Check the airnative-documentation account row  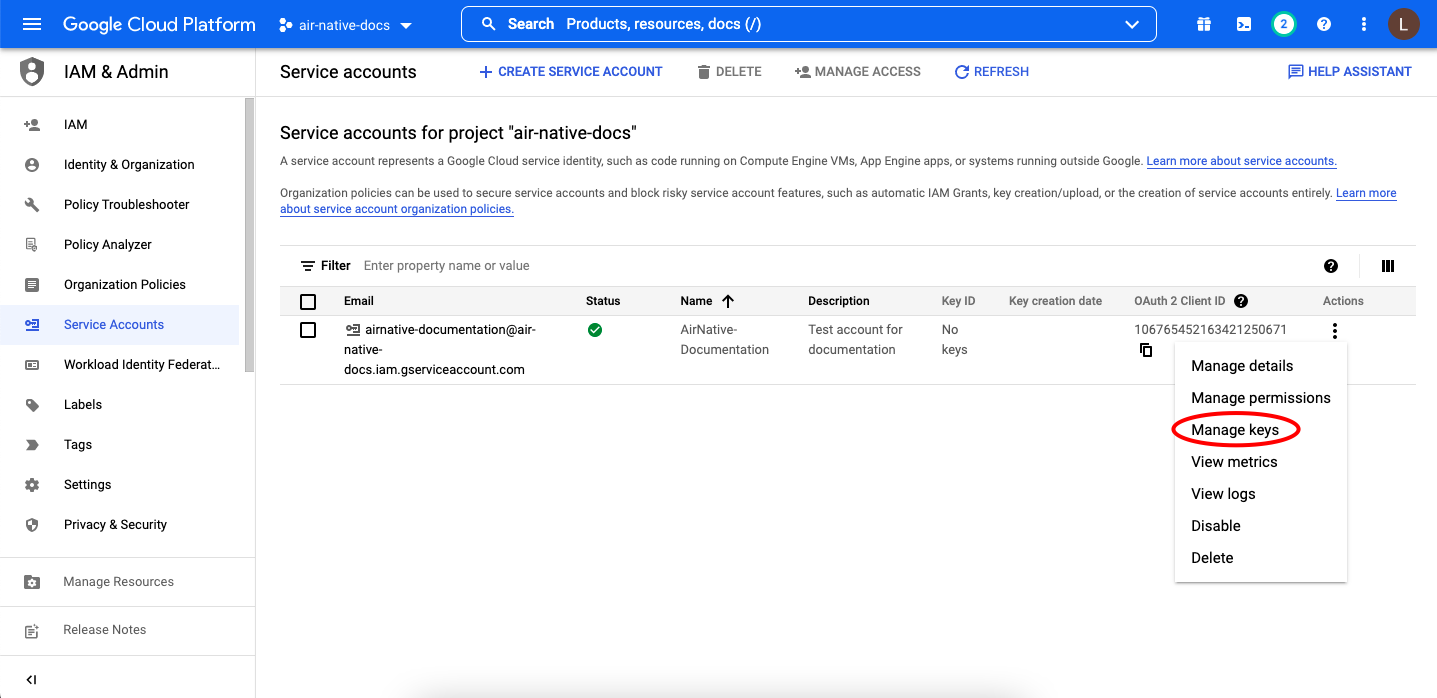308,330
